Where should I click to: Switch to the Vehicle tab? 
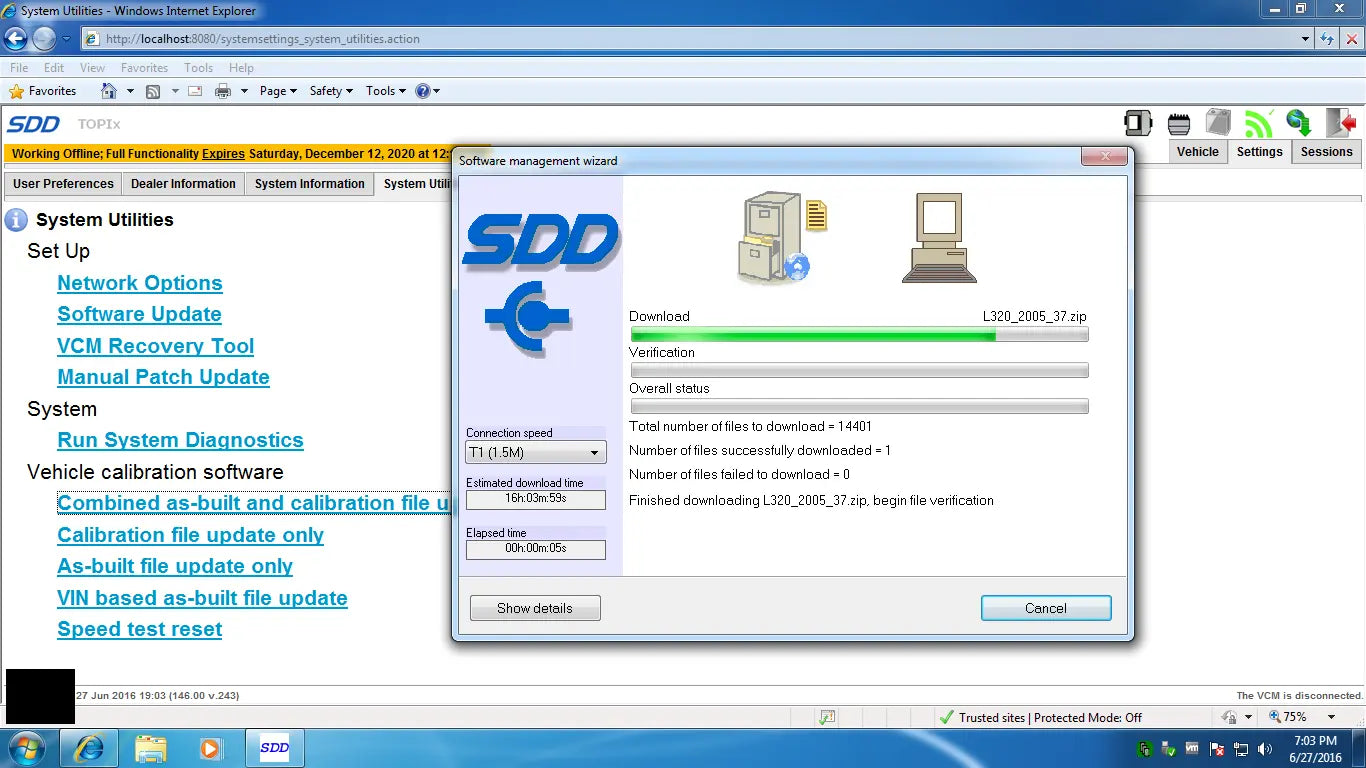(x=1197, y=152)
